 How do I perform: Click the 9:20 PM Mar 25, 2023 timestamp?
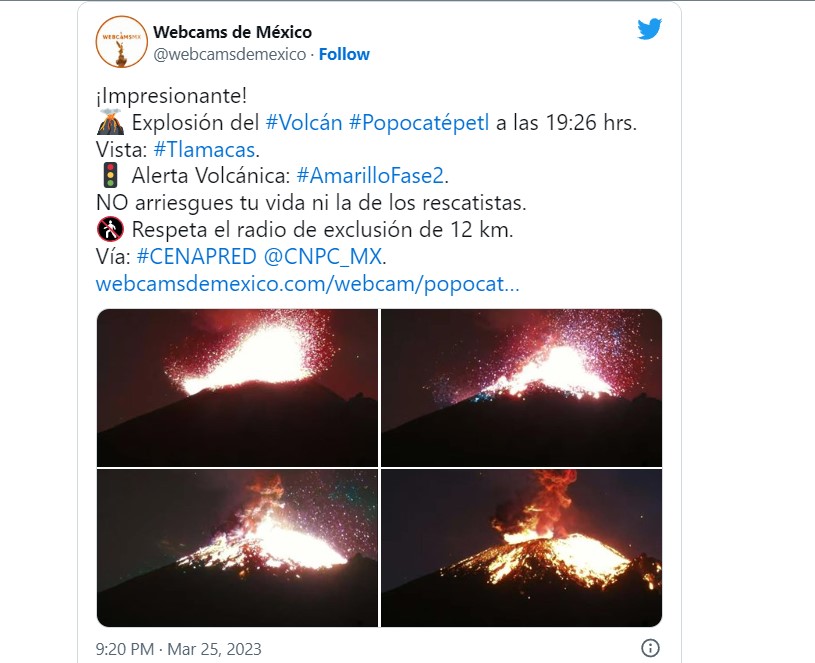178,649
